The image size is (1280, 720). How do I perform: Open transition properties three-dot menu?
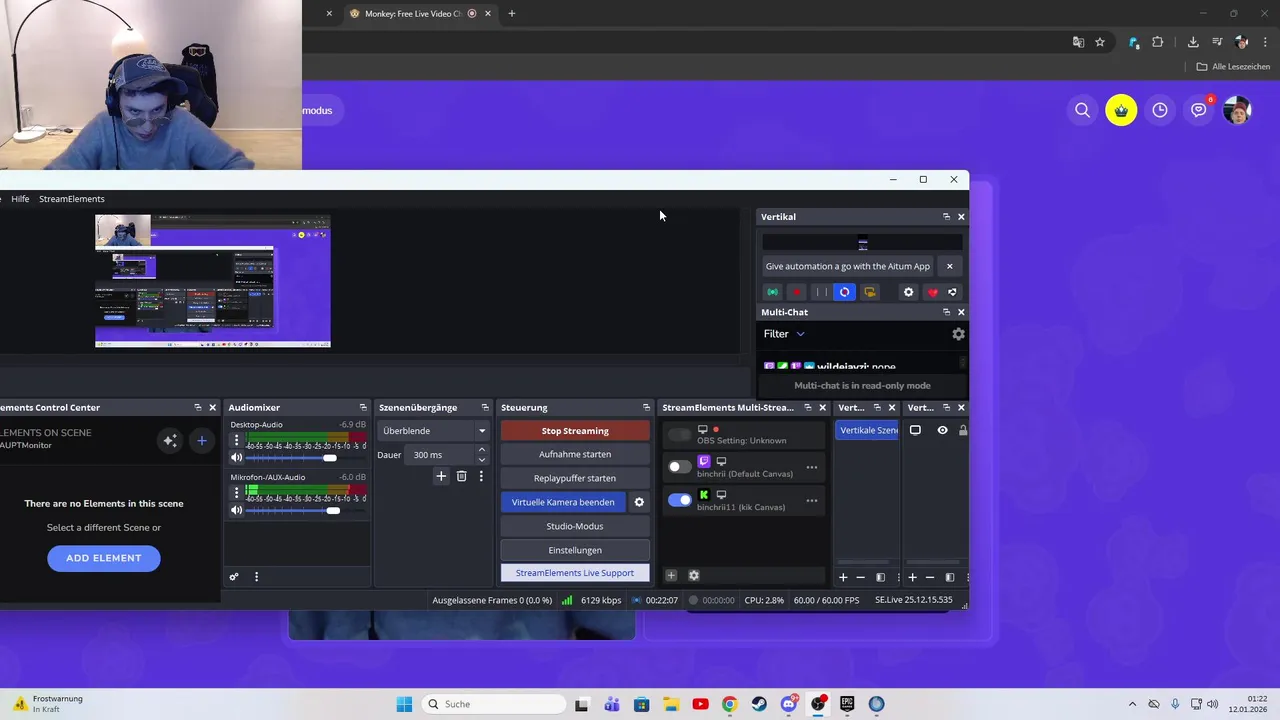481,477
